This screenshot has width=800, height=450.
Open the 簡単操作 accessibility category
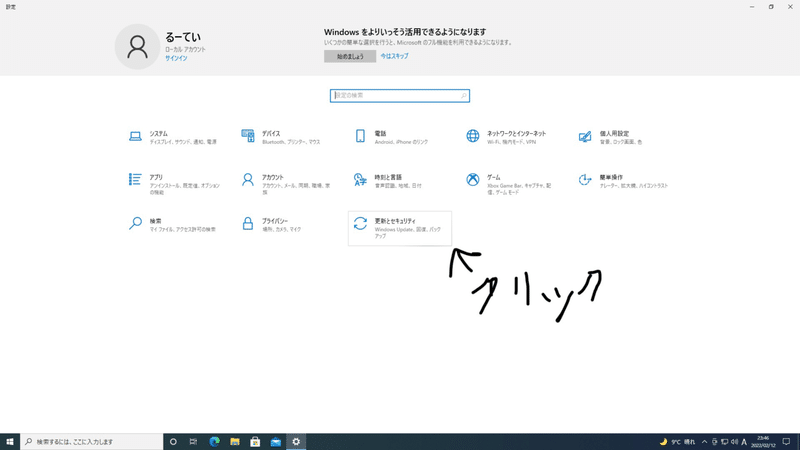[624, 182]
